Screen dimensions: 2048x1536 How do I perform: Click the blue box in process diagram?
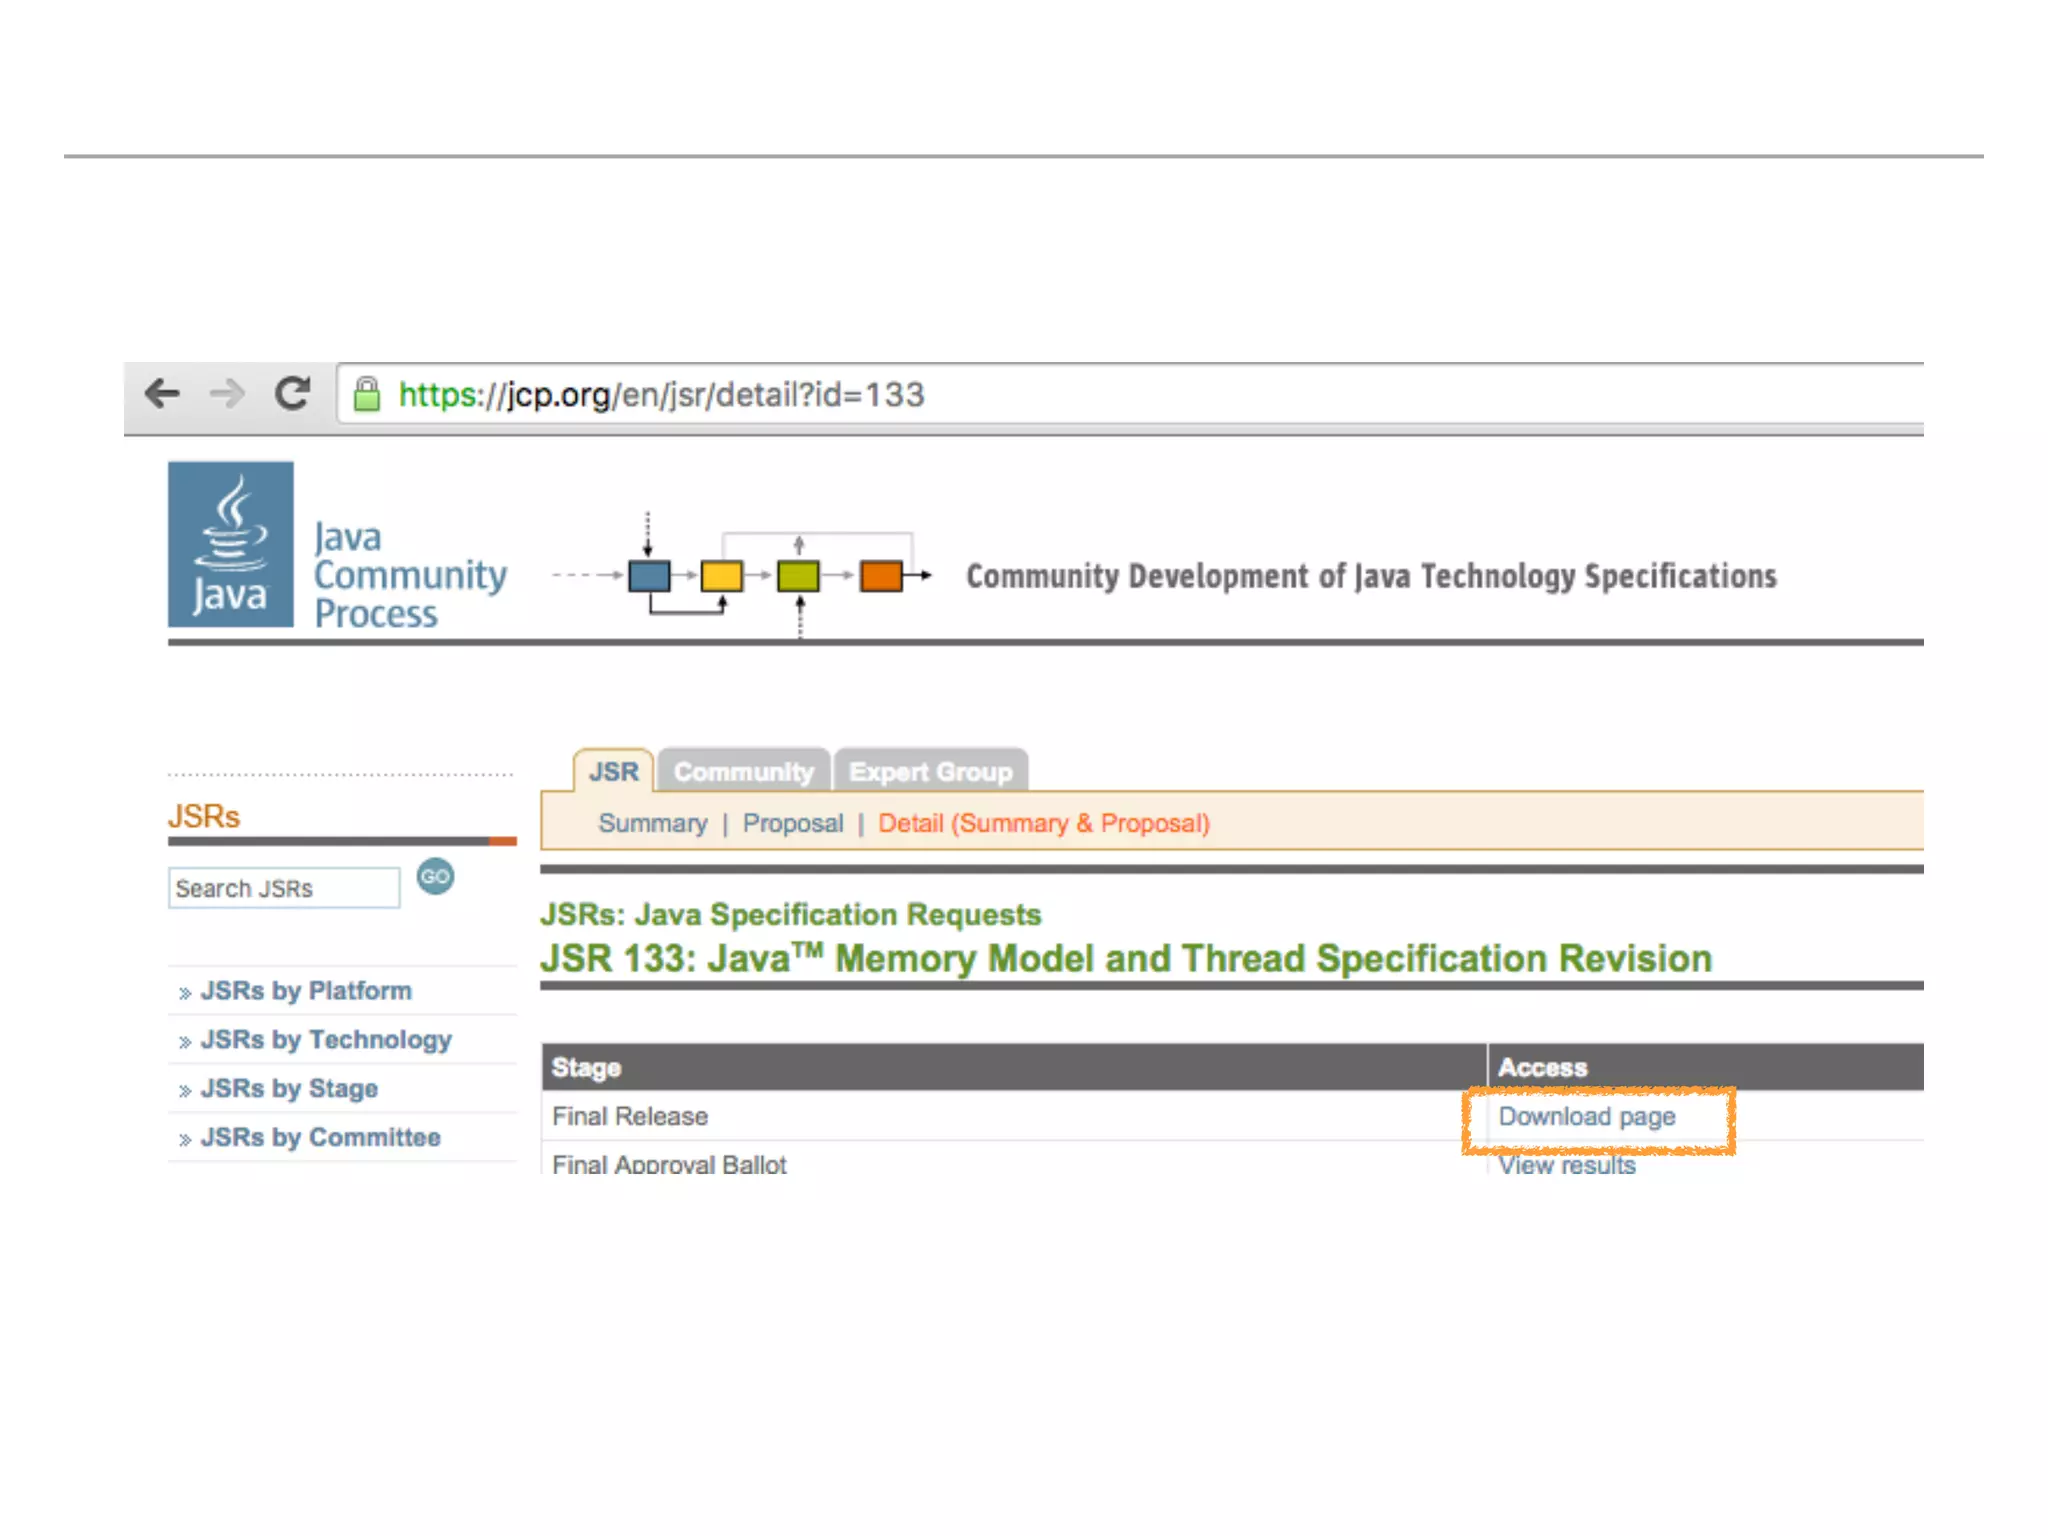pyautogui.click(x=649, y=576)
